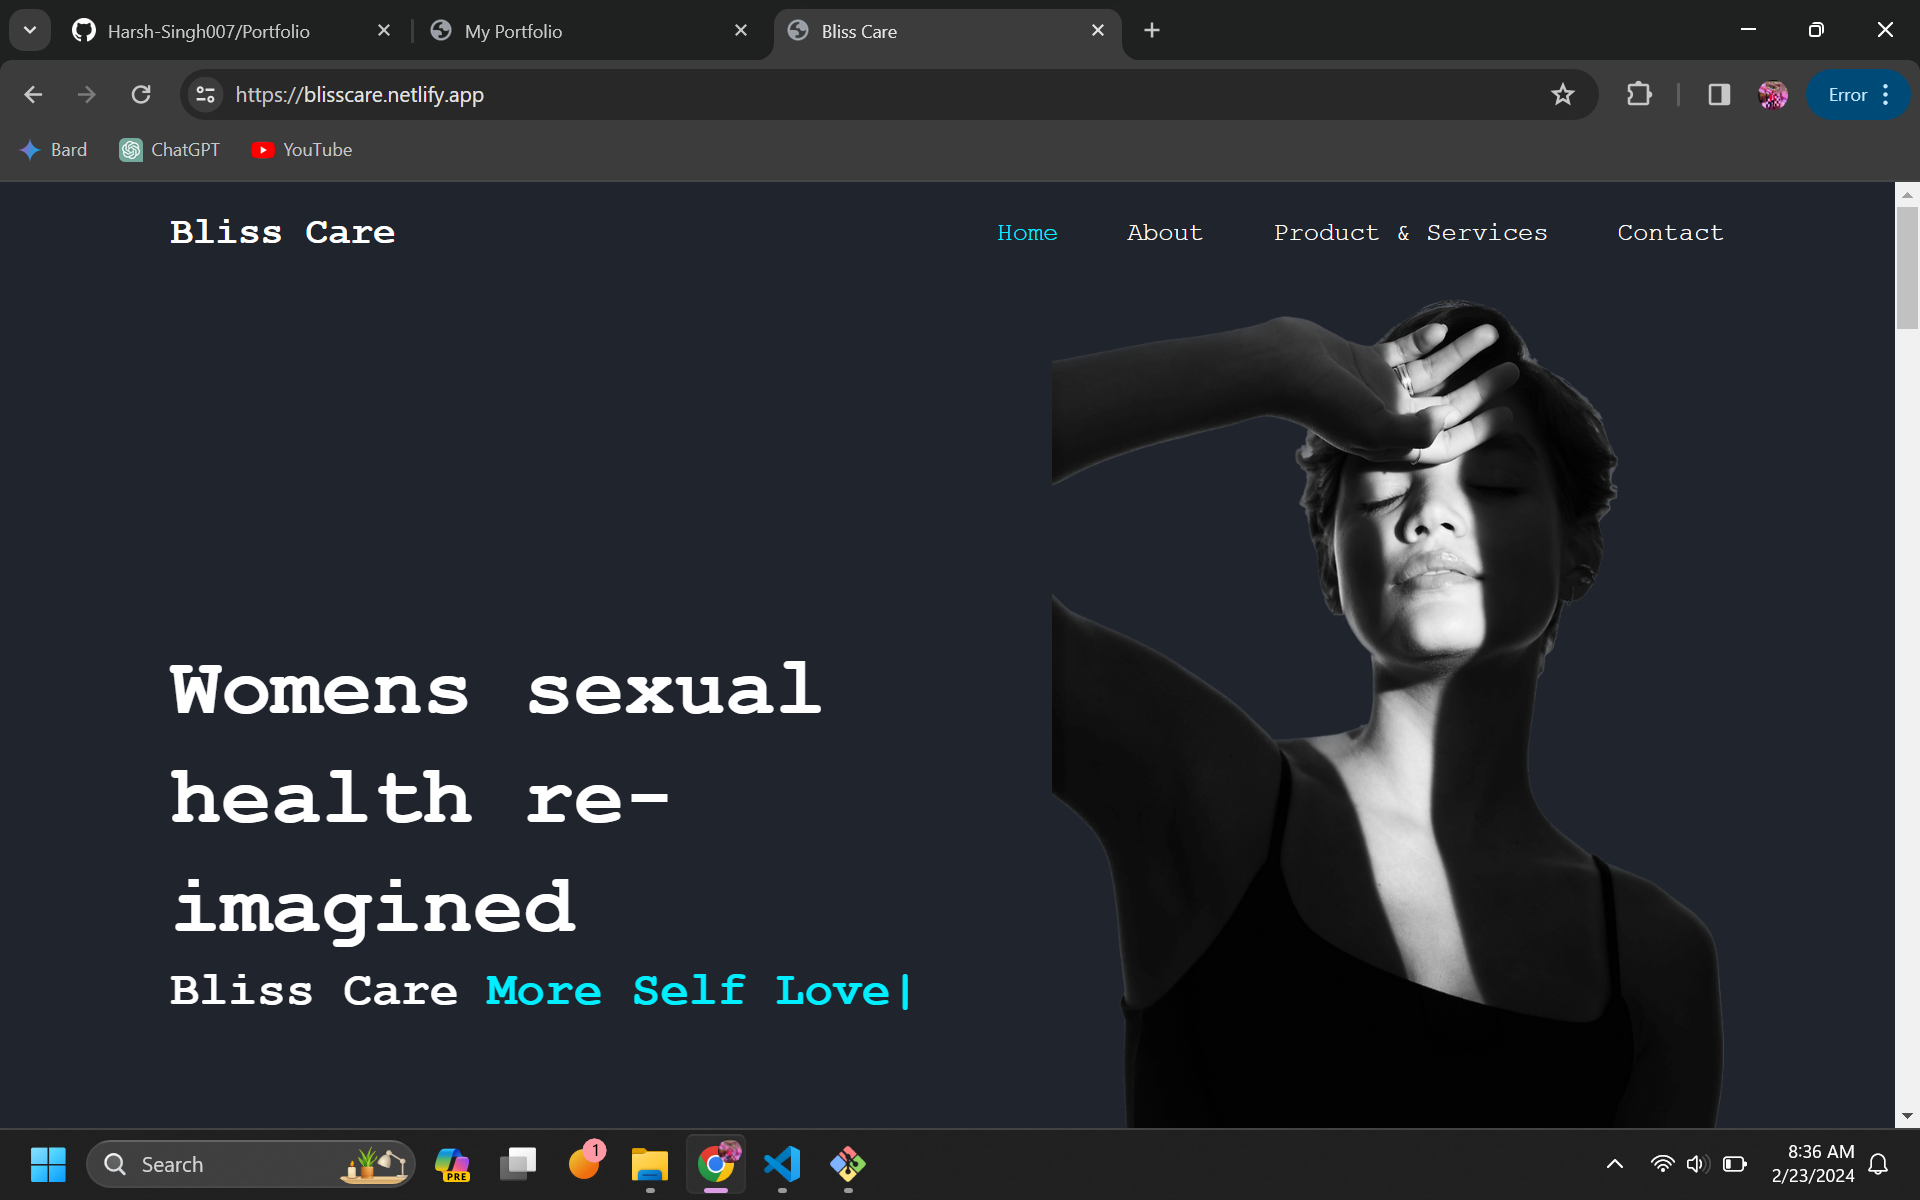Open the Chrome profile avatar

point(1773,95)
